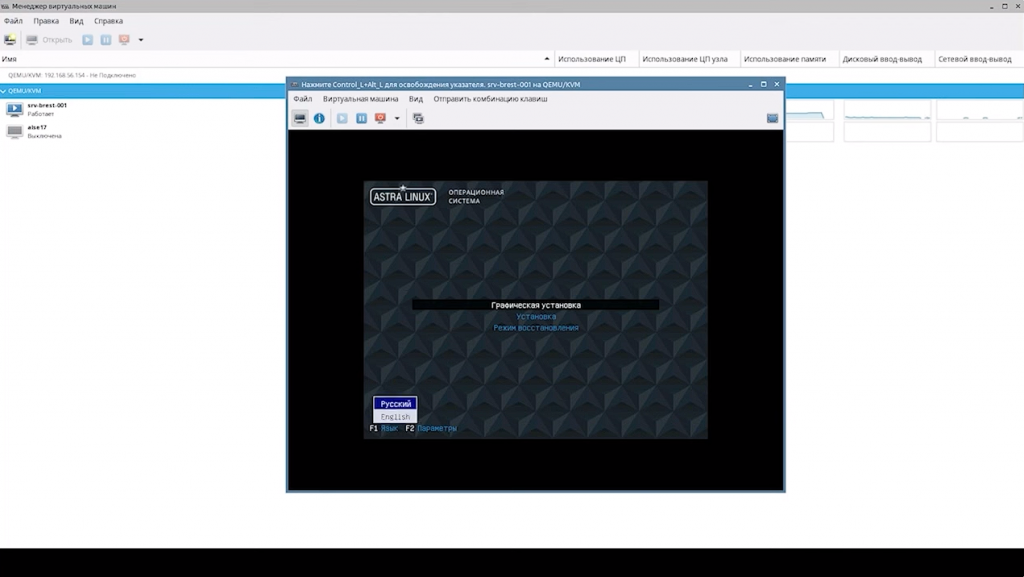Click the alse17 powered-off monitor icon

[14, 131]
